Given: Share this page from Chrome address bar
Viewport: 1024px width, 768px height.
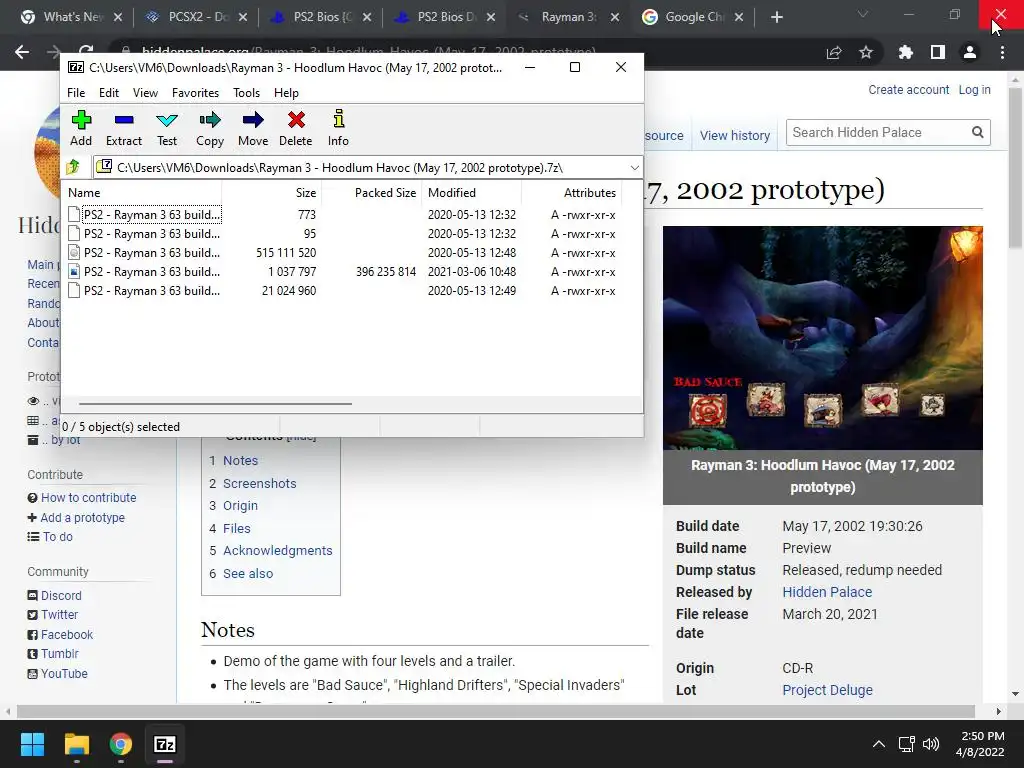Looking at the screenshot, I should click(x=834, y=52).
